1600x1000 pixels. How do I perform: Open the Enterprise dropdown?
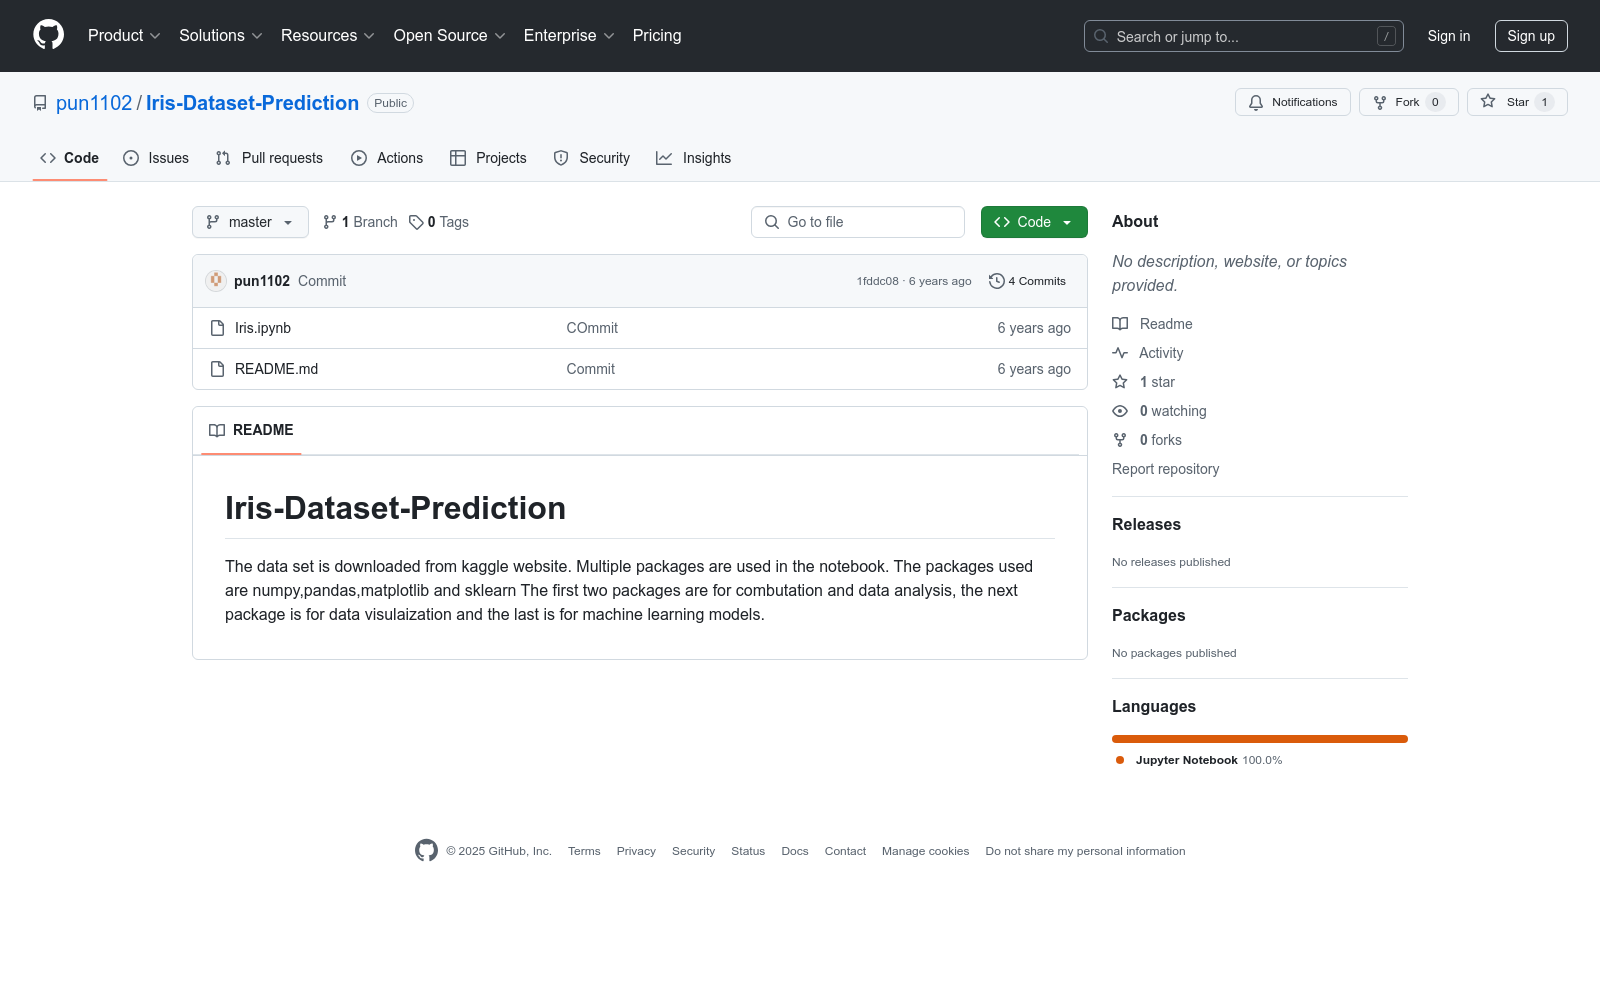569,35
